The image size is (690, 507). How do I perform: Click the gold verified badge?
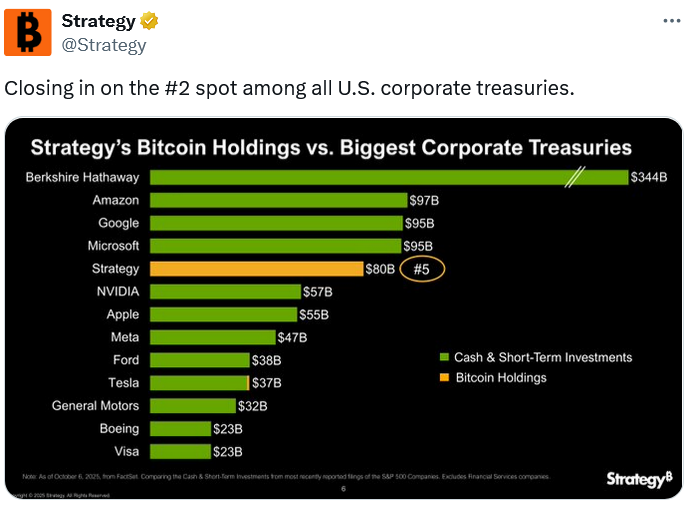tap(149, 21)
